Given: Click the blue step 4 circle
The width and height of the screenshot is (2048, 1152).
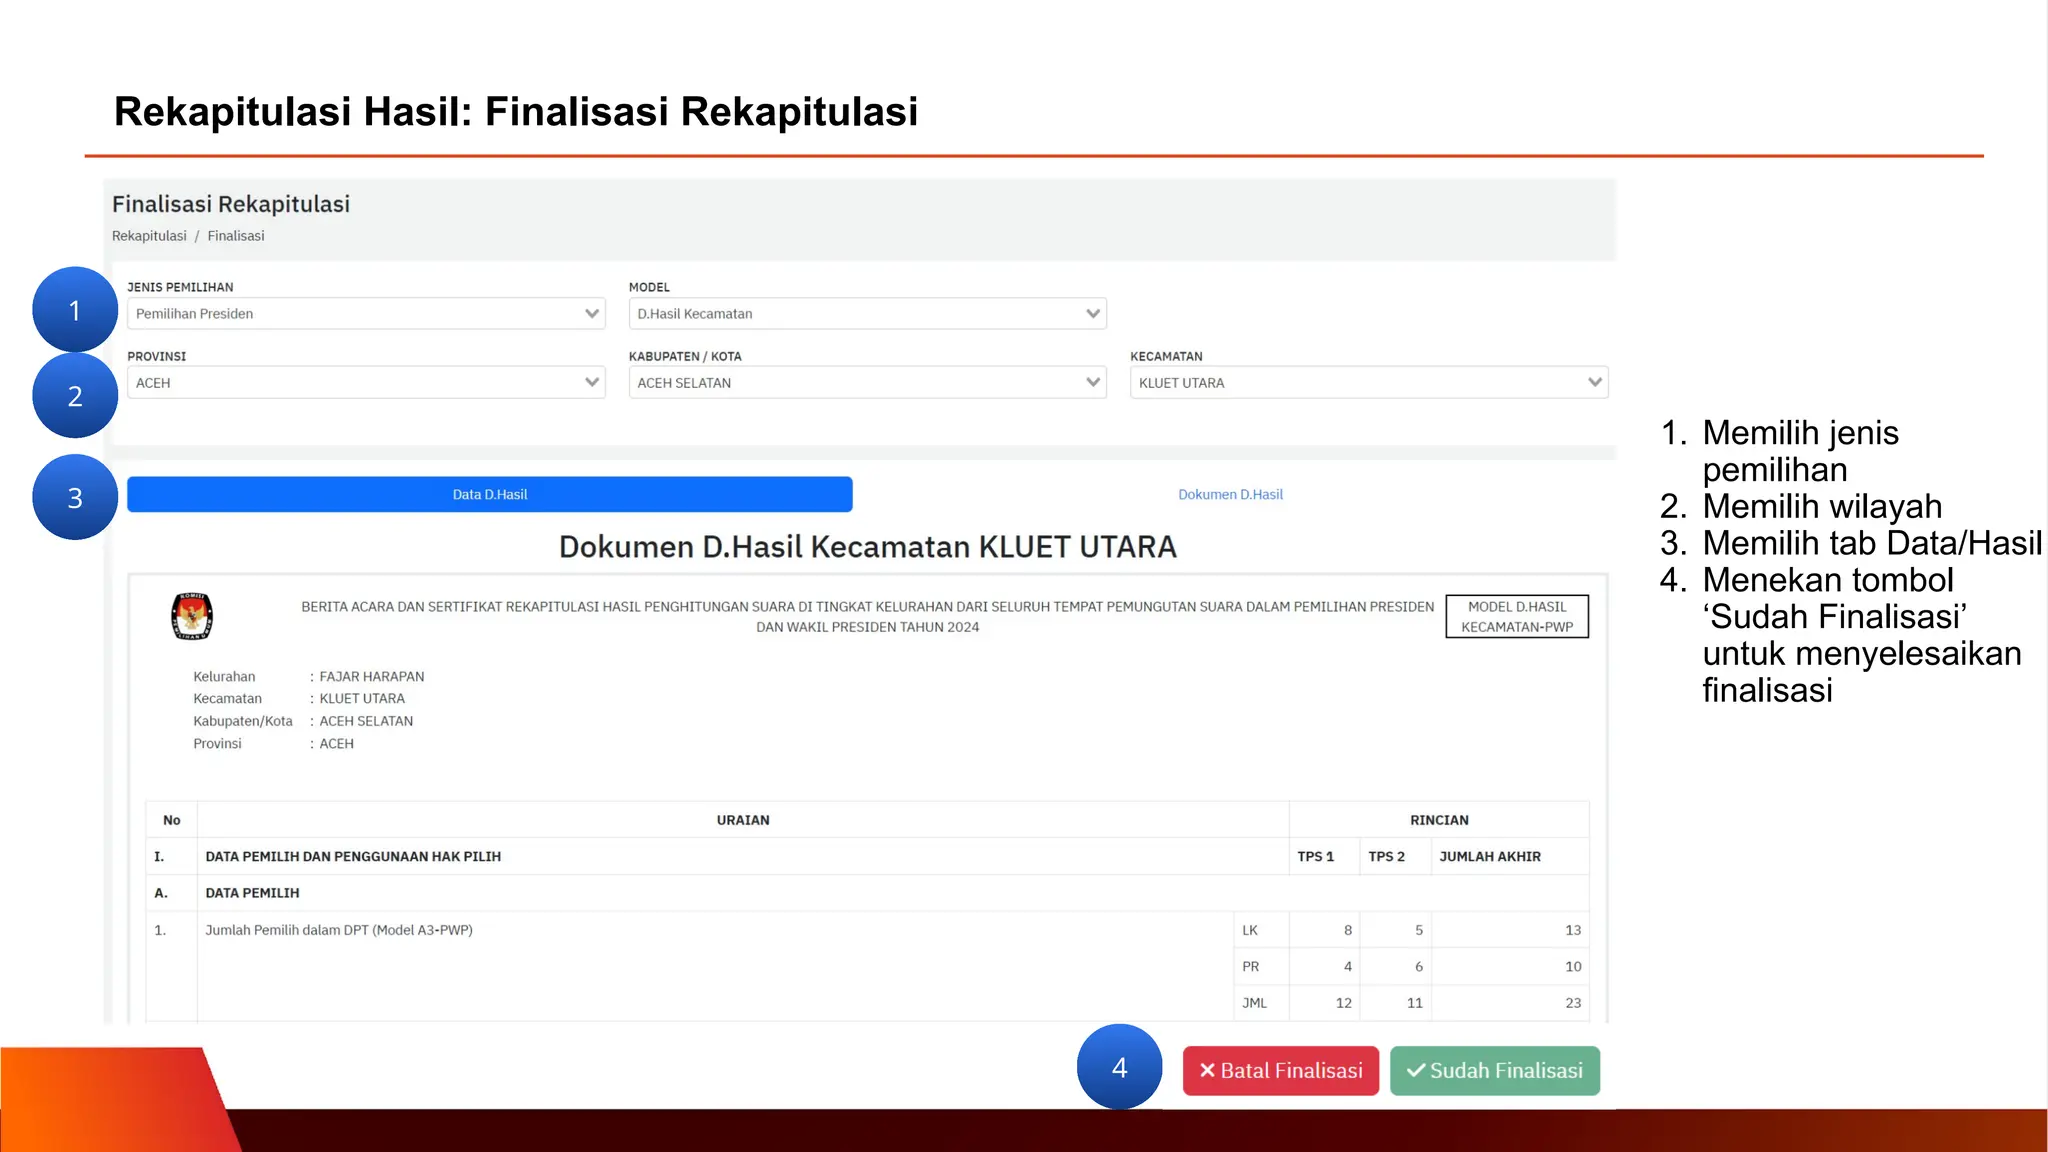Looking at the screenshot, I should coord(1119,1067).
